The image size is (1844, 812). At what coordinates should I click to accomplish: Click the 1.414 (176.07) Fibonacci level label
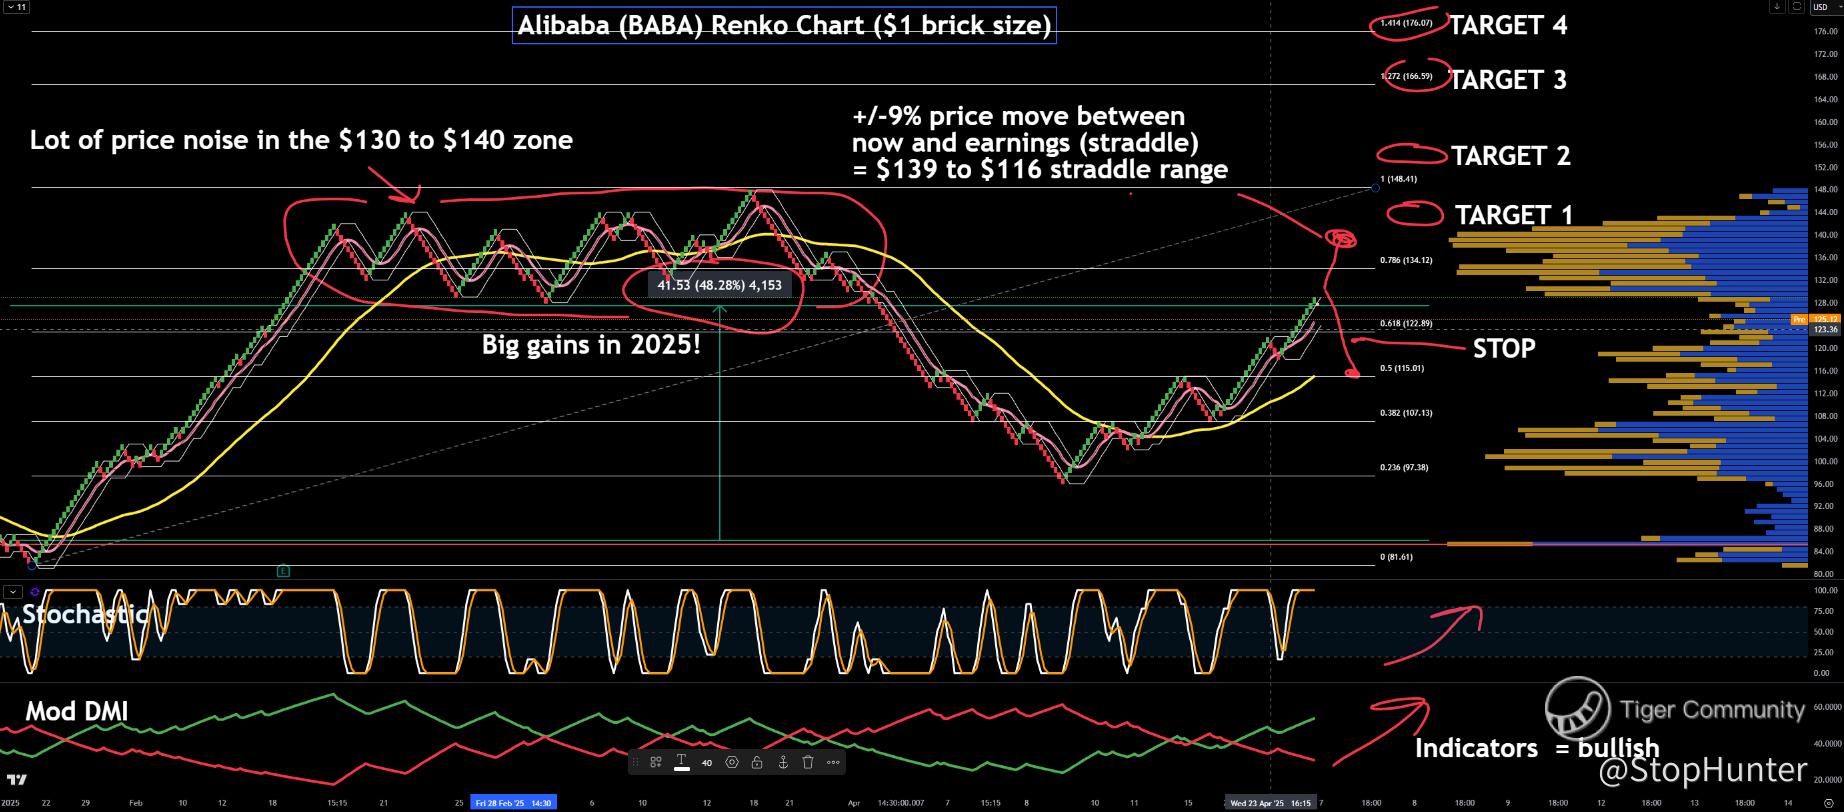1406,23
